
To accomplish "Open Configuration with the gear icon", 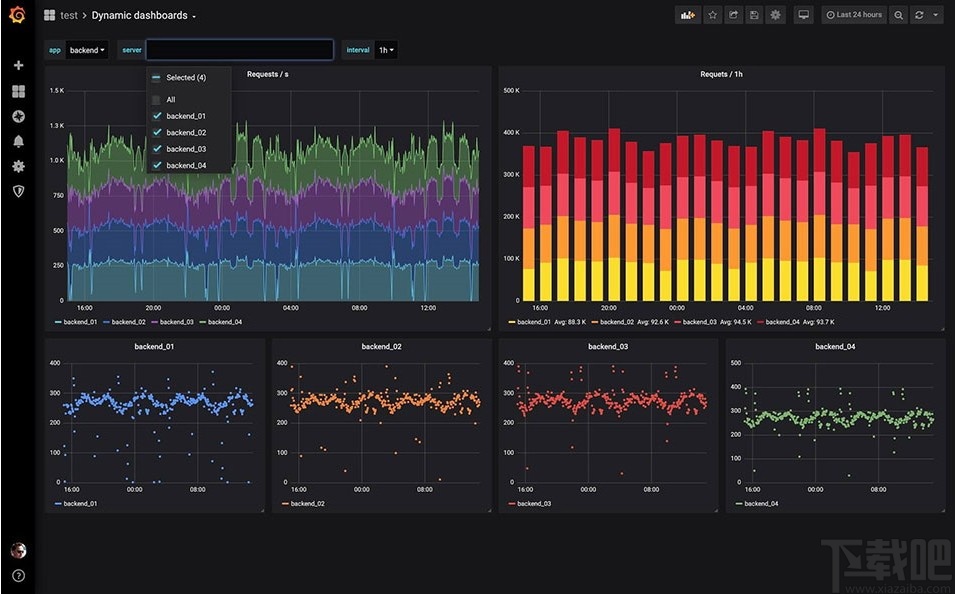I will coord(17,166).
